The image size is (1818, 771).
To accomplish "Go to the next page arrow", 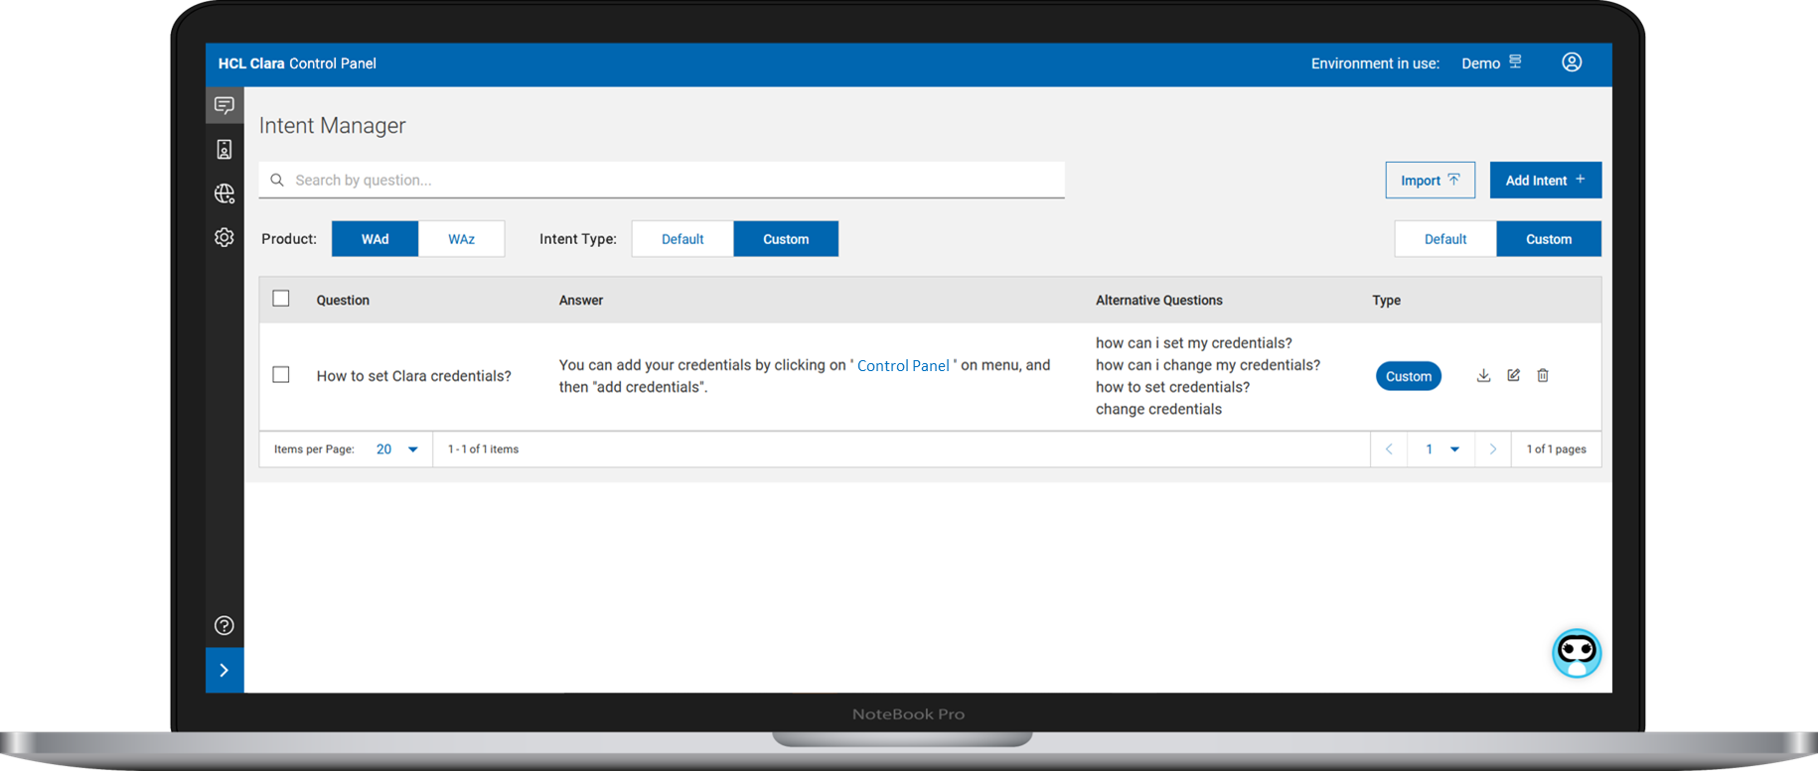I will 1493,449.
